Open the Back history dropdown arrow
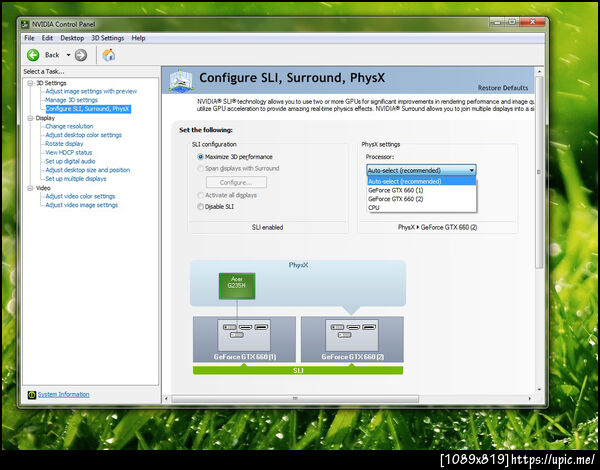Screen dimensions: 600x470 (x=68, y=55)
